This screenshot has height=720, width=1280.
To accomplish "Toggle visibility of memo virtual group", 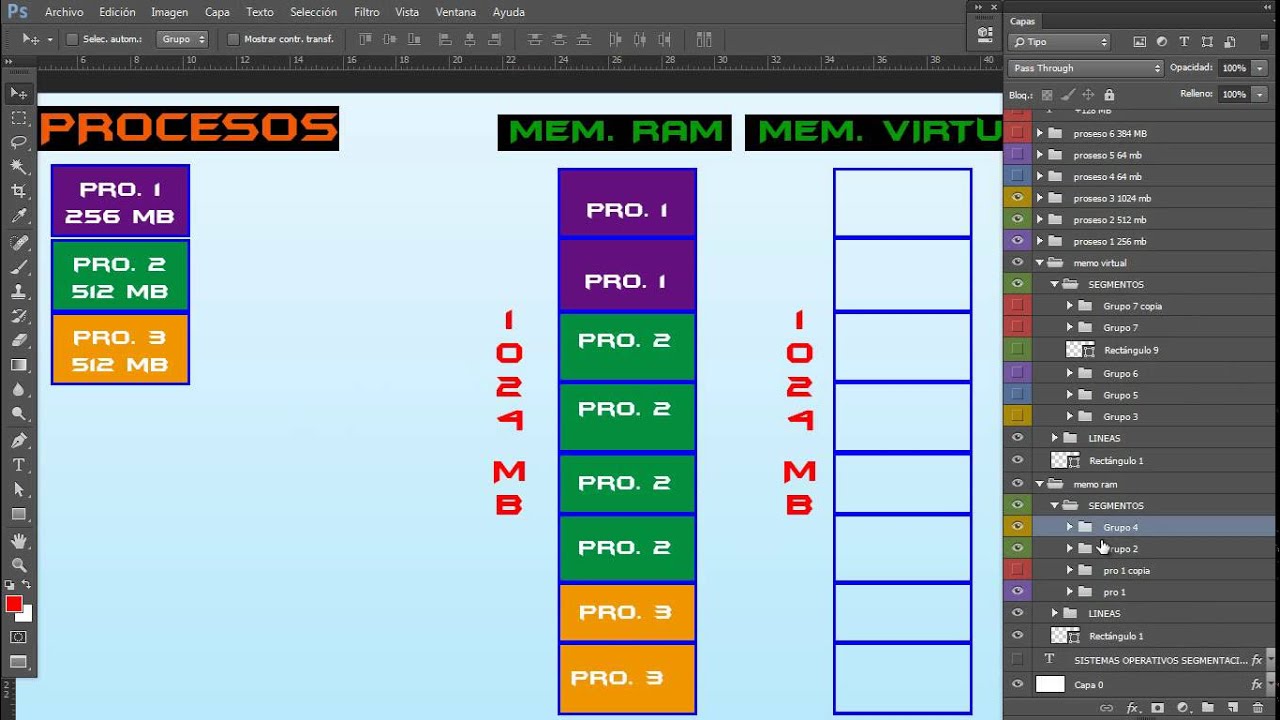I will point(1017,263).
